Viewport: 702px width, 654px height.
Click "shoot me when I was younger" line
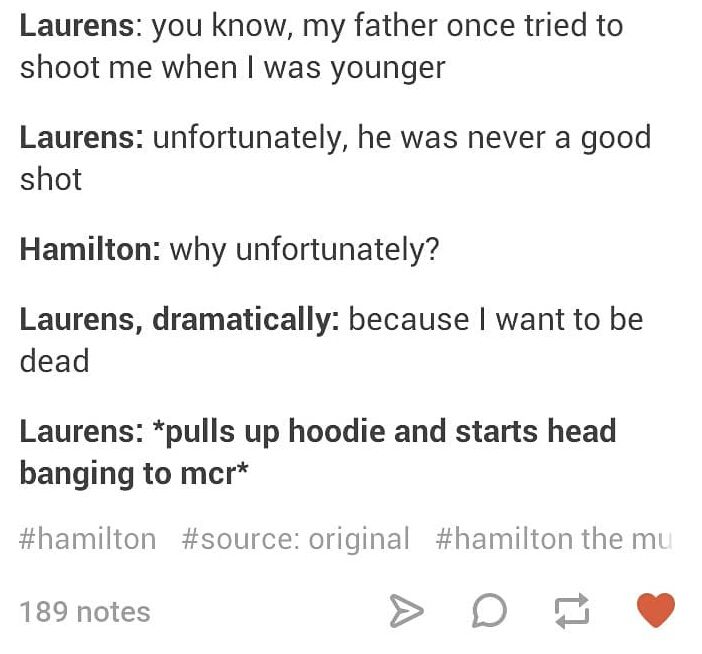pyautogui.click(x=233, y=68)
